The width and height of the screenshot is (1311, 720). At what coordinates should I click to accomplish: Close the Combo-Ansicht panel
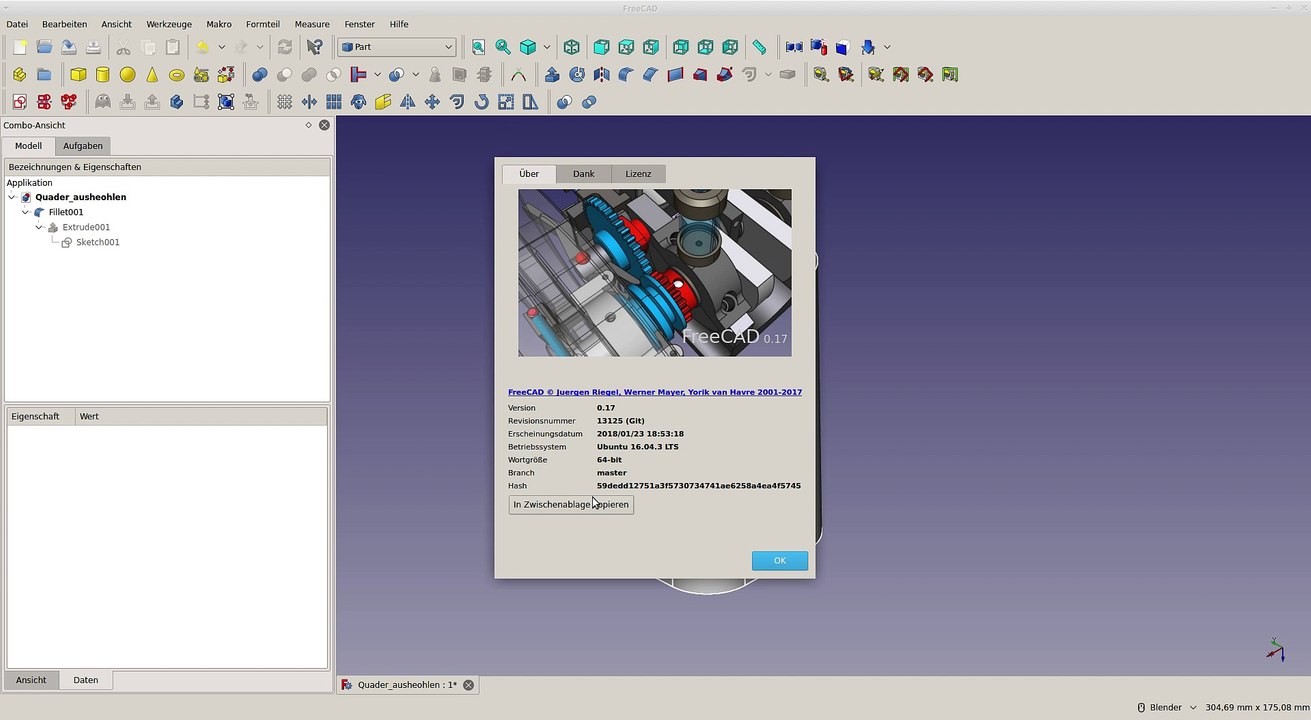coord(324,125)
